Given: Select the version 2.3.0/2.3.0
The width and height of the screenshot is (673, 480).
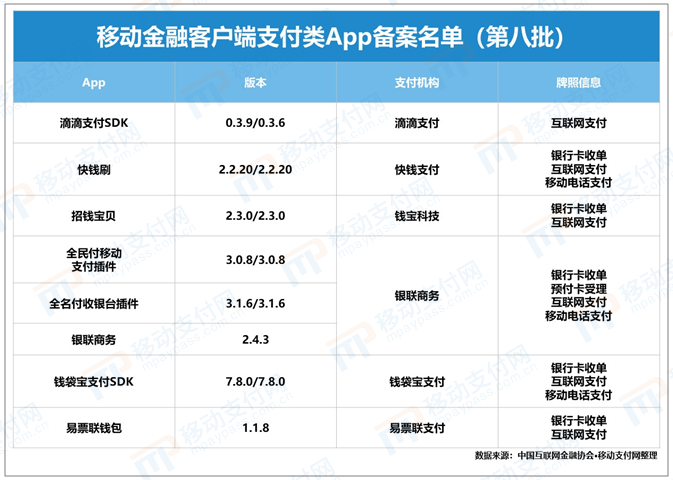Looking at the screenshot, I should click(x=255, y=216).
